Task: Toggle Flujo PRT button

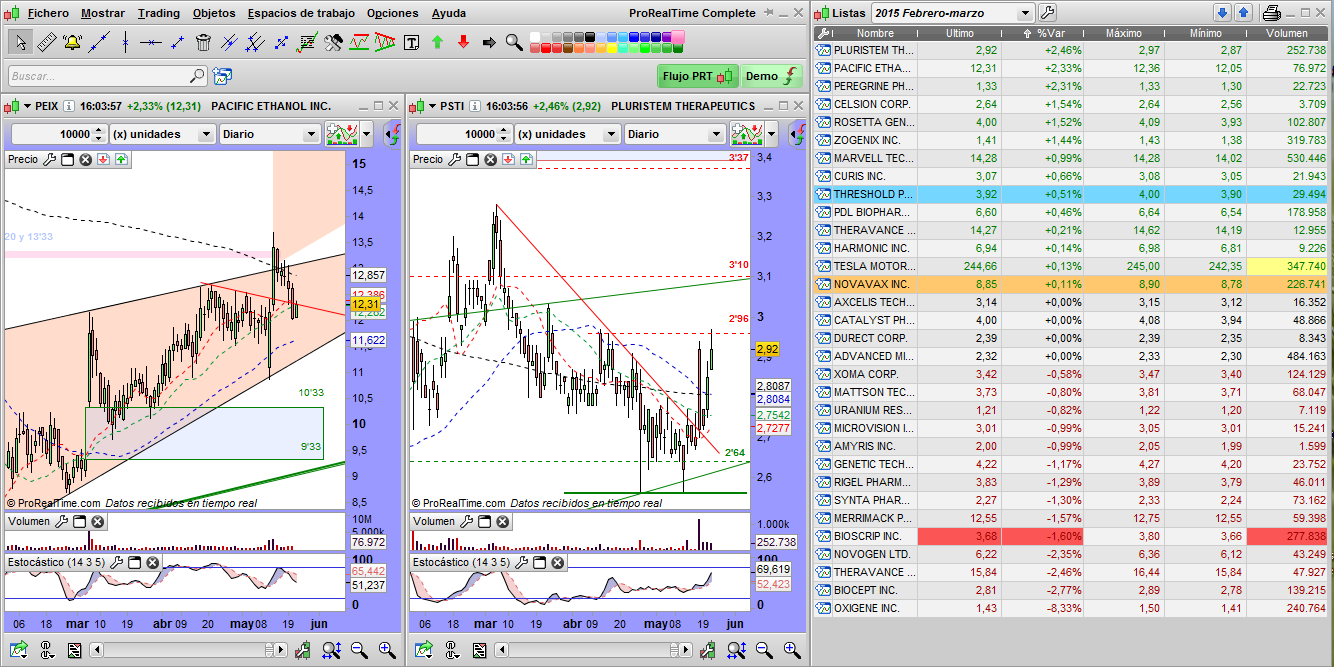Action: (x=698, y=76)
